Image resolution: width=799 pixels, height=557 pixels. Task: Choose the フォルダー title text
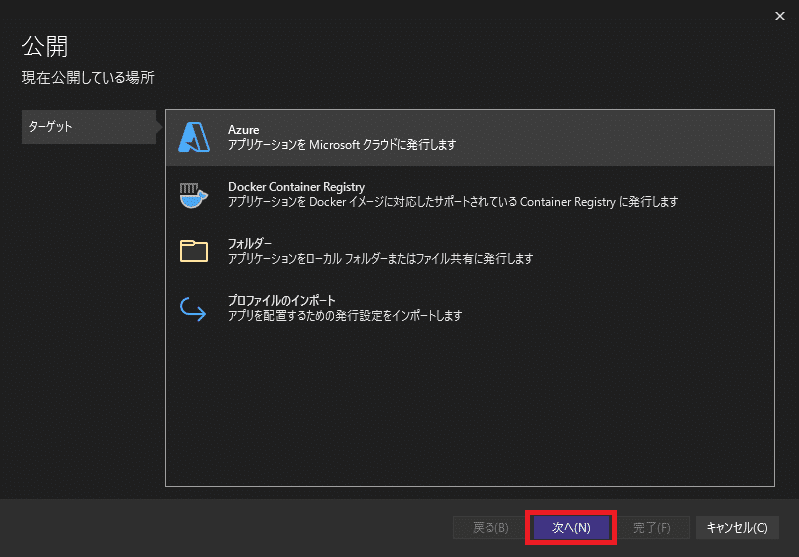tap(250, 244)
